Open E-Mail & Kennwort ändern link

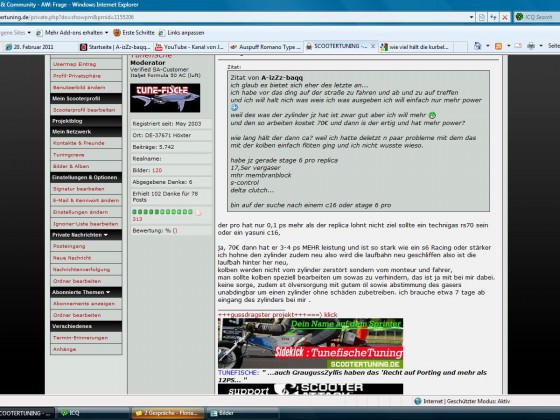click(x=86, y=200)
